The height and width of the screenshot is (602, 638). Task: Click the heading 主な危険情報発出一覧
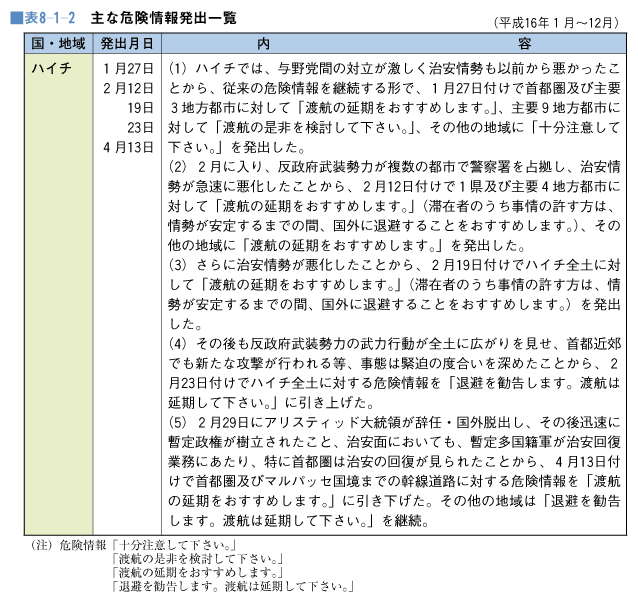(x=164, y=18)
